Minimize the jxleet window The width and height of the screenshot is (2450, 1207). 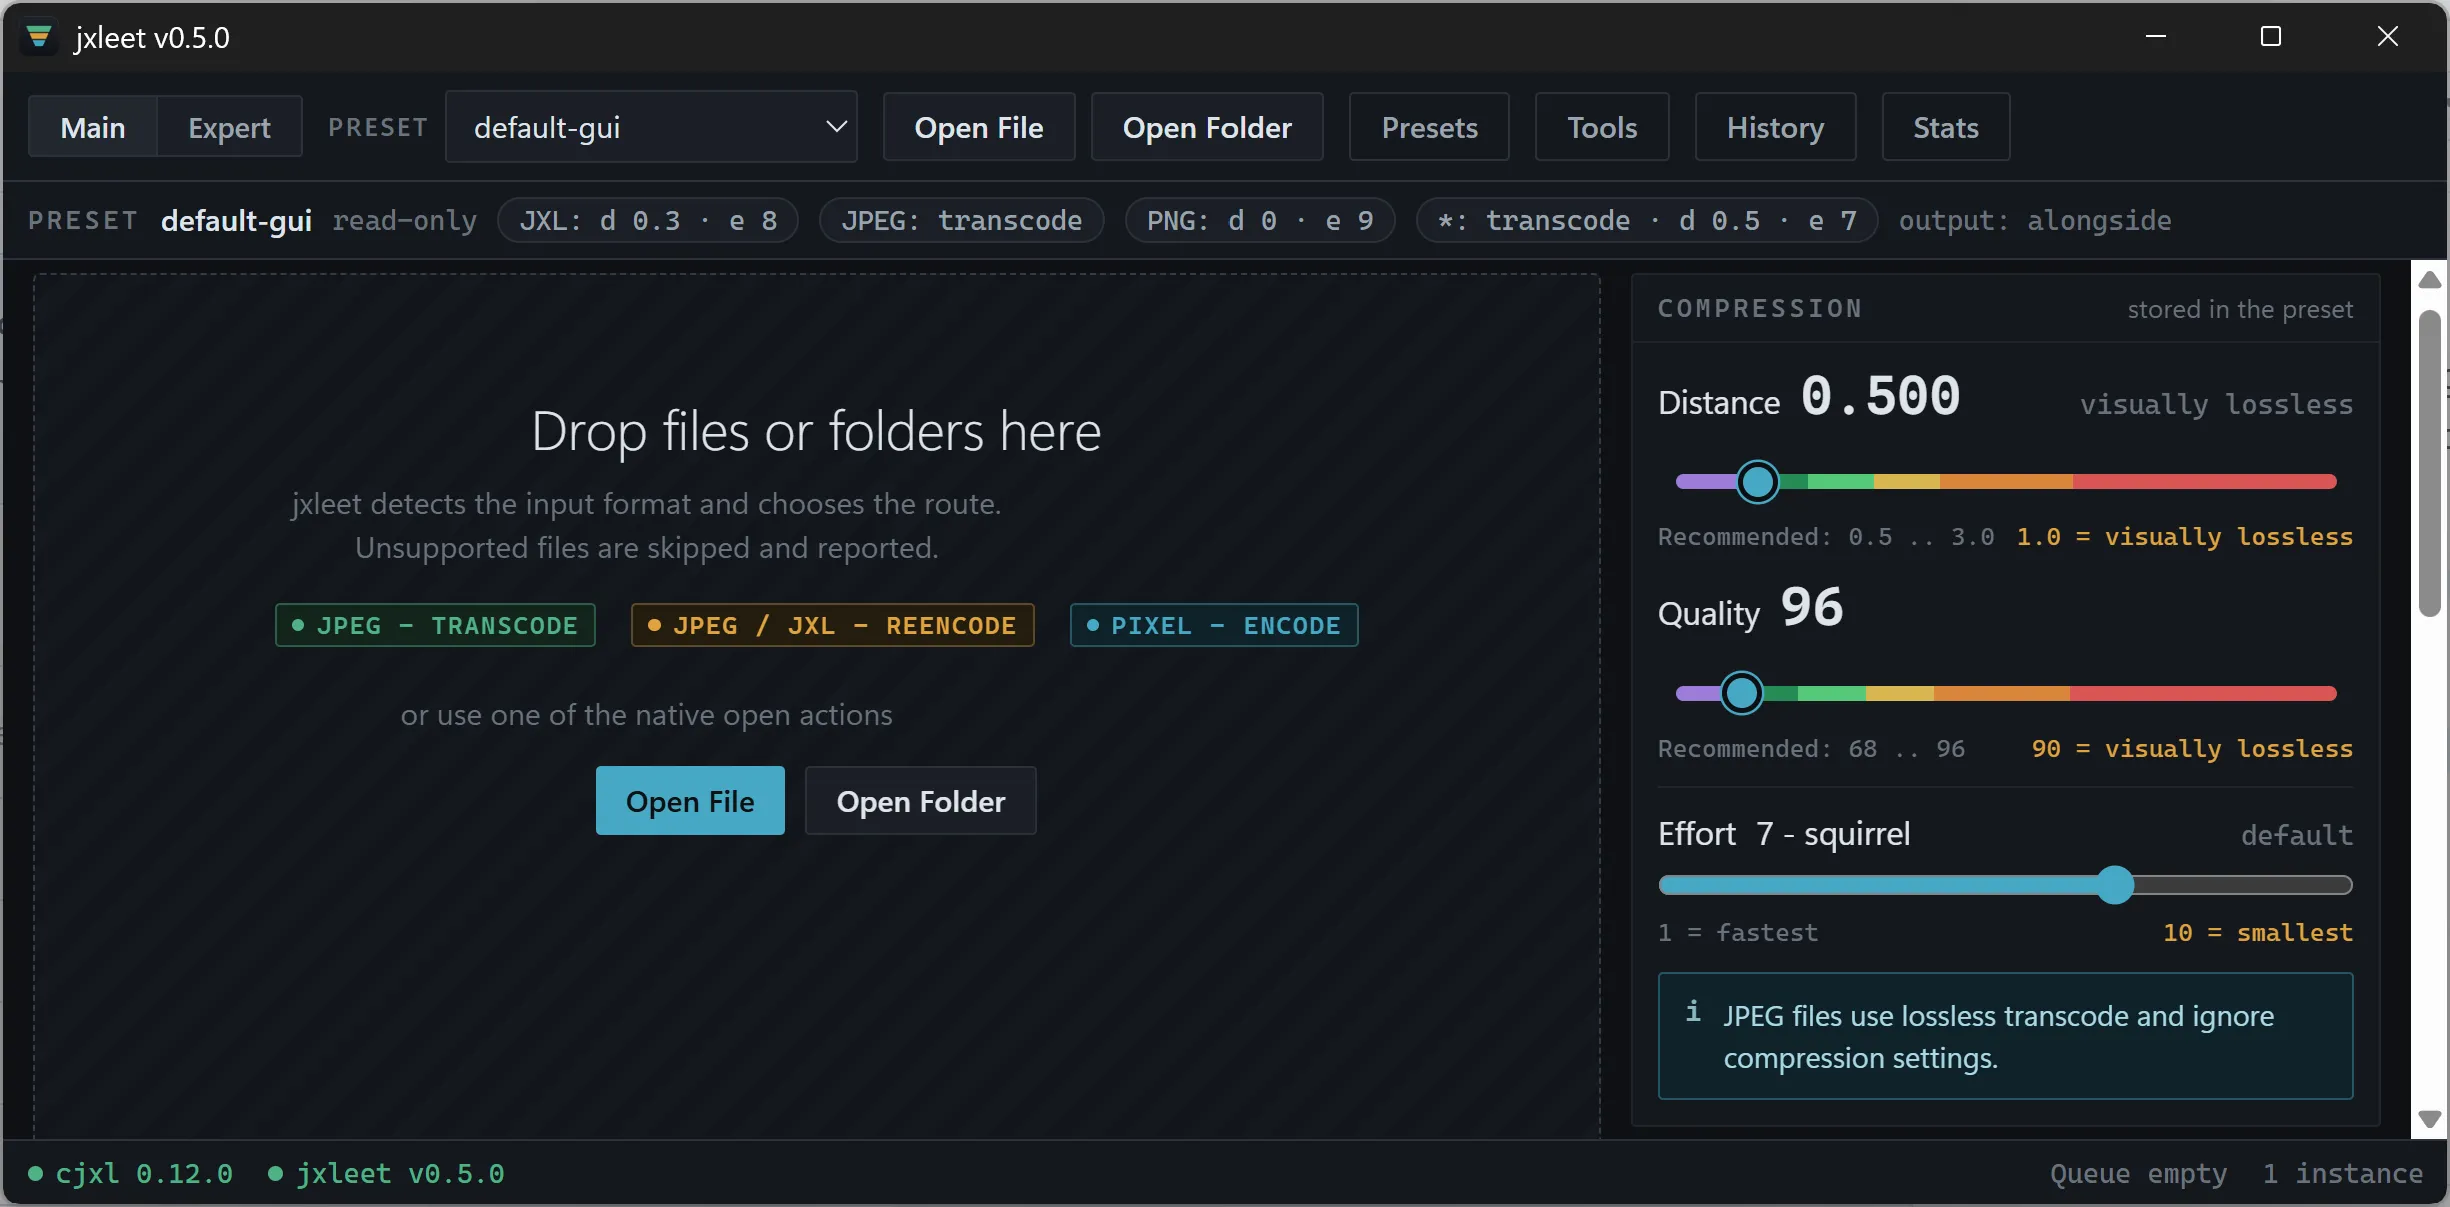pyautogui.click(x=2156, y=37)
